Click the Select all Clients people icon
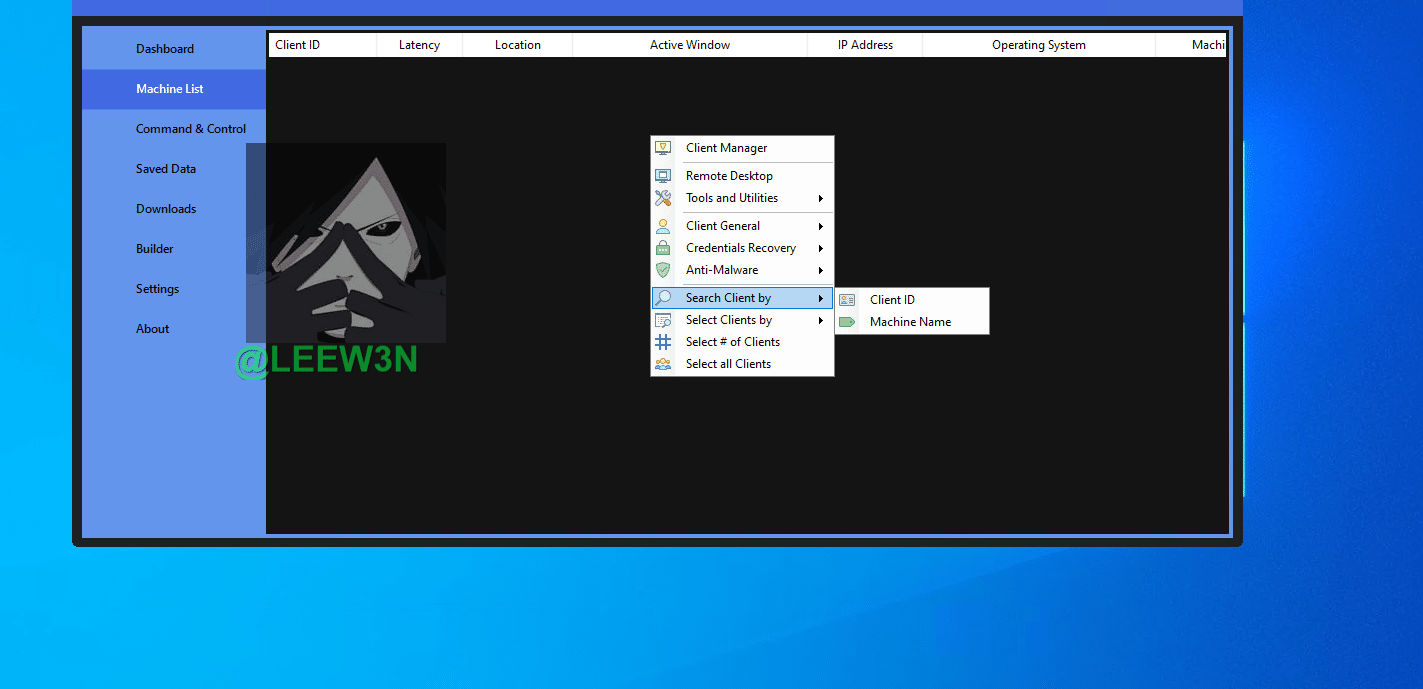The image size is (1423, 689). [x=663, y=364]
